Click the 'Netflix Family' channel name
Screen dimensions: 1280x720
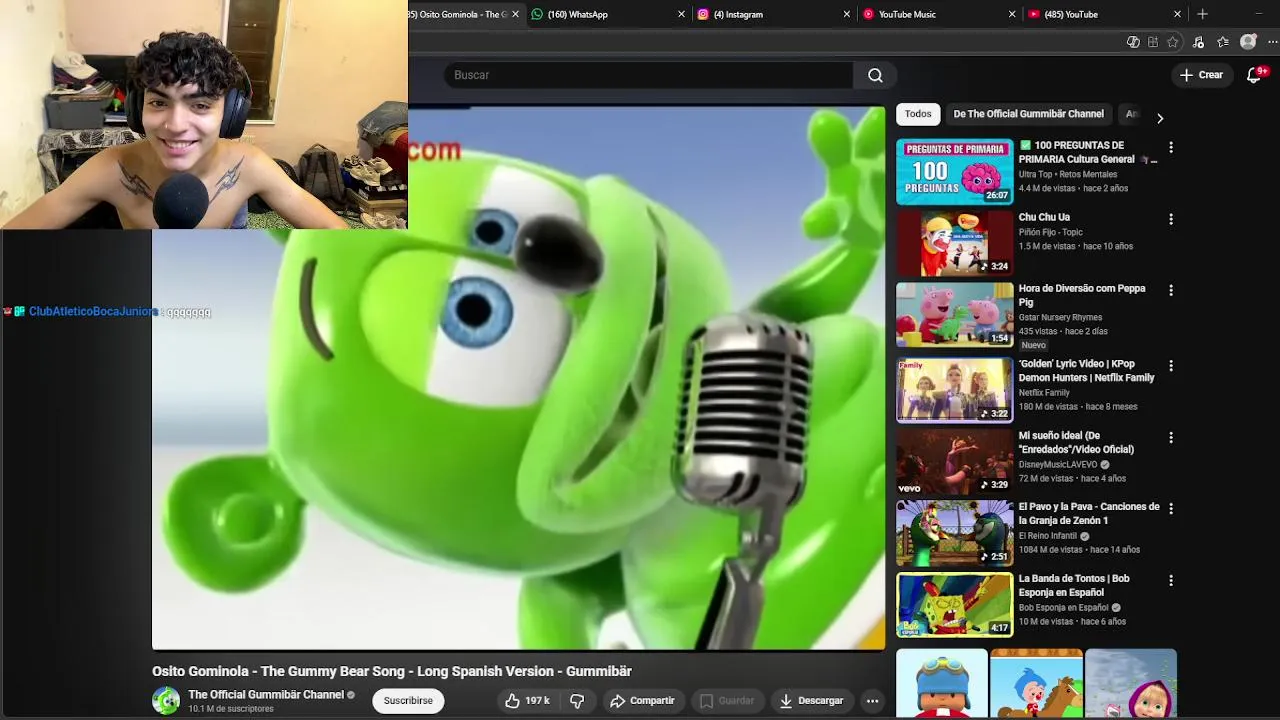point(1044,393)
